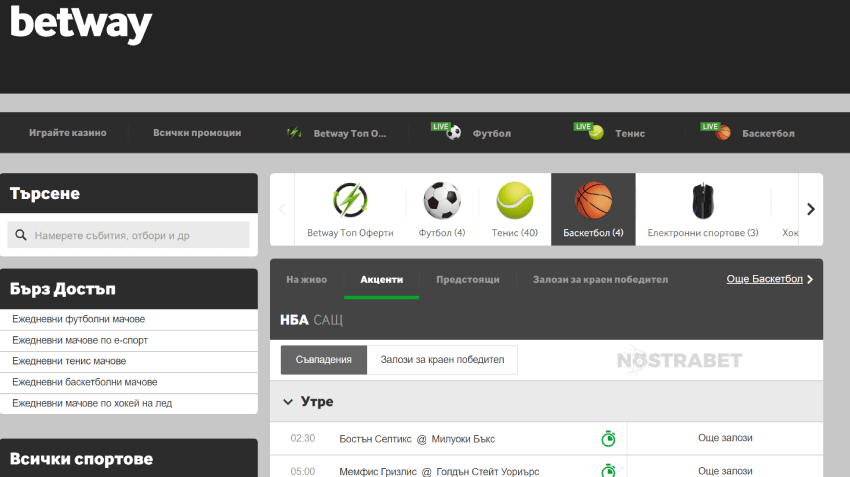This screenshot has height=477, width=850.
Task: Click the 05:00 match time
Action: tap(302, 472)
